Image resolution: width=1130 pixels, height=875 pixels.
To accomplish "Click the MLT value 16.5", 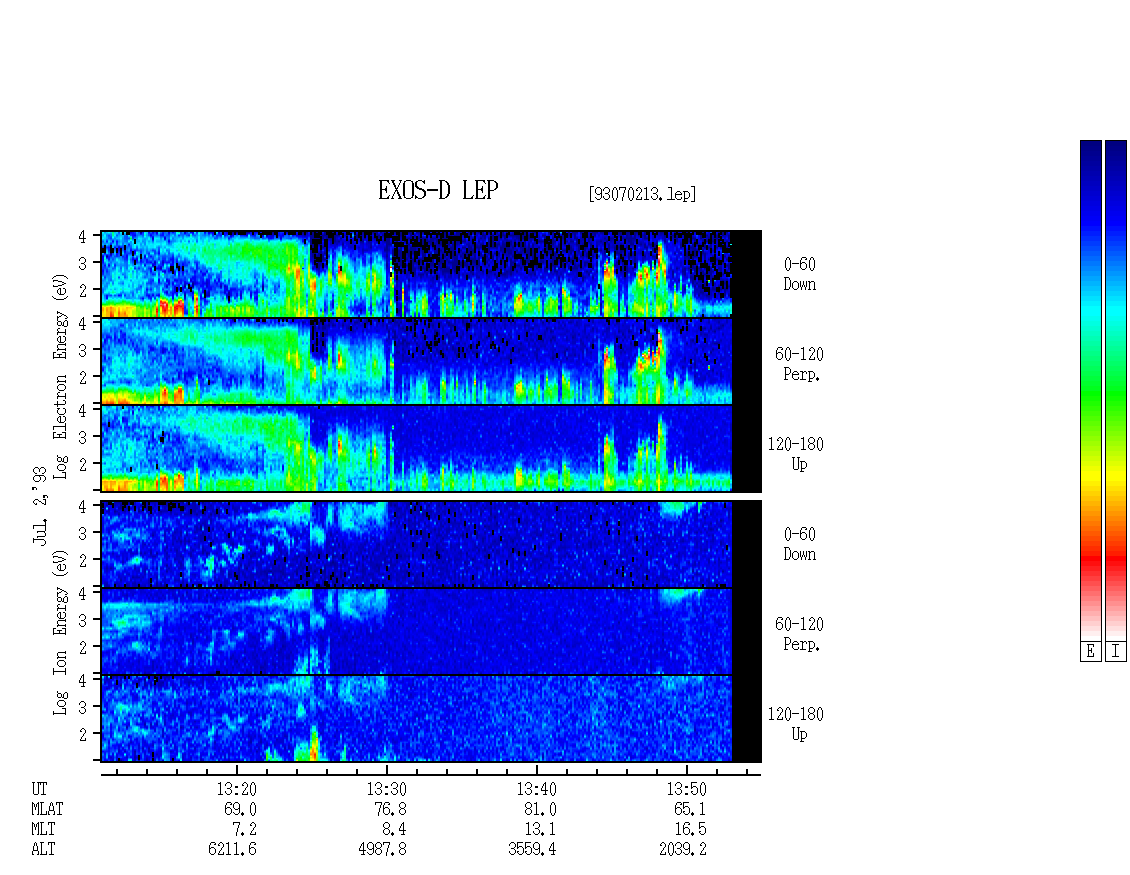I will coord(690,830).
